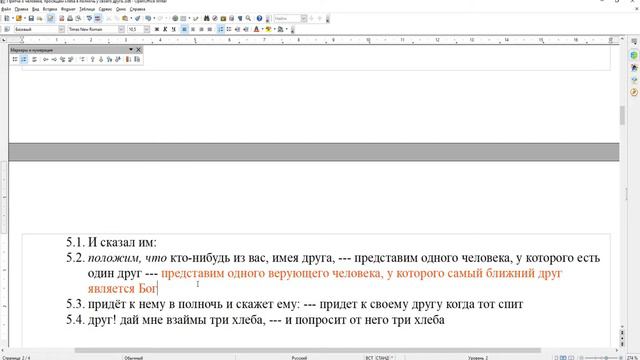Close the Bullets and Numbering toolbar
Viewport: 640px width, 360px height.
point(138,50)
